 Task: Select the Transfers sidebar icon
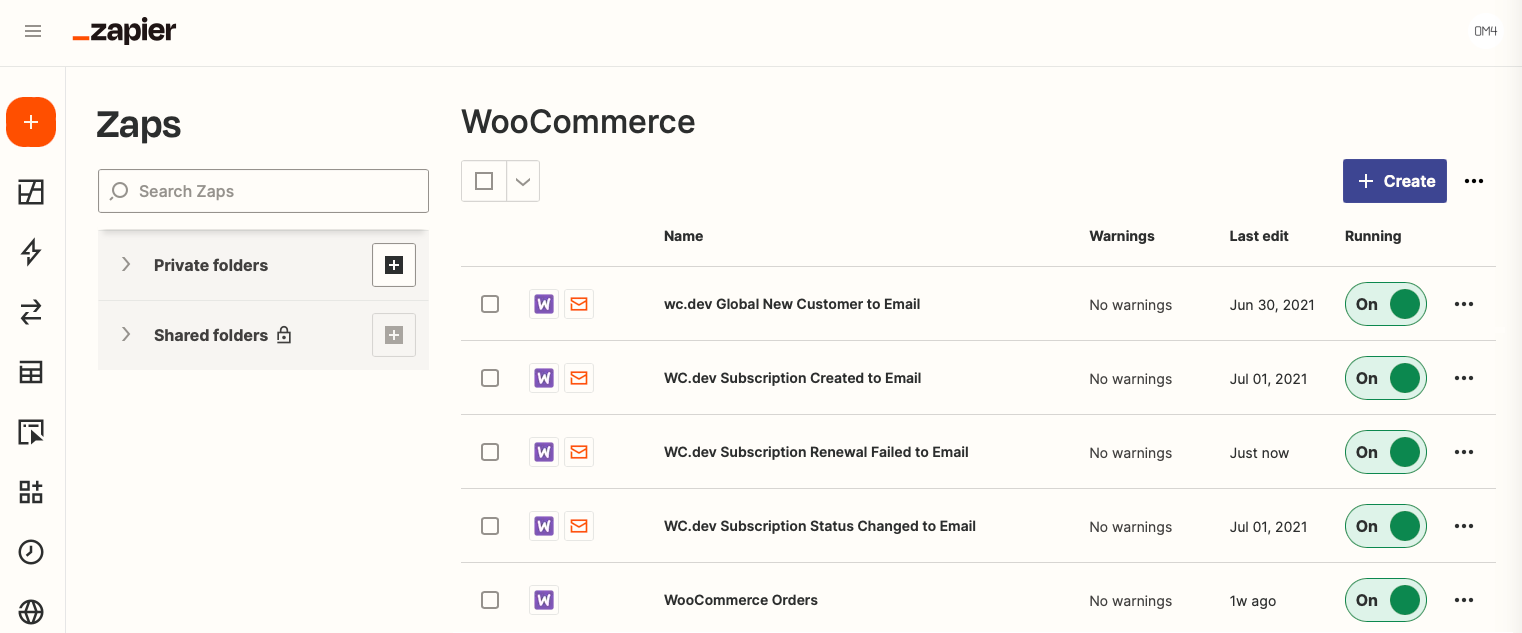tap(31, 312)
